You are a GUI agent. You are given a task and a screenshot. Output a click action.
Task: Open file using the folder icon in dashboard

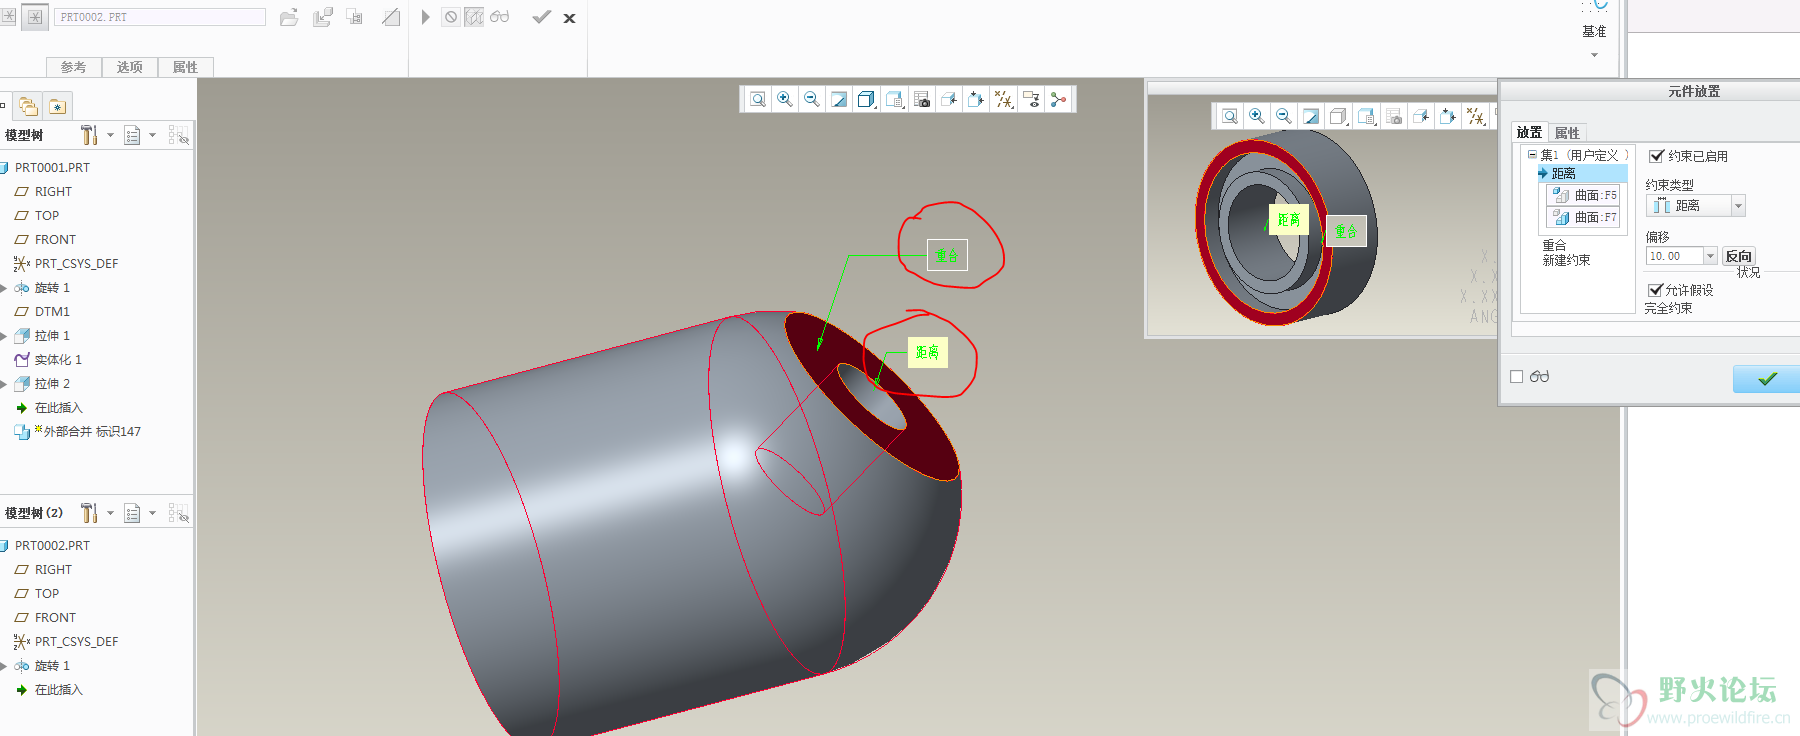(x=289, y=17)
